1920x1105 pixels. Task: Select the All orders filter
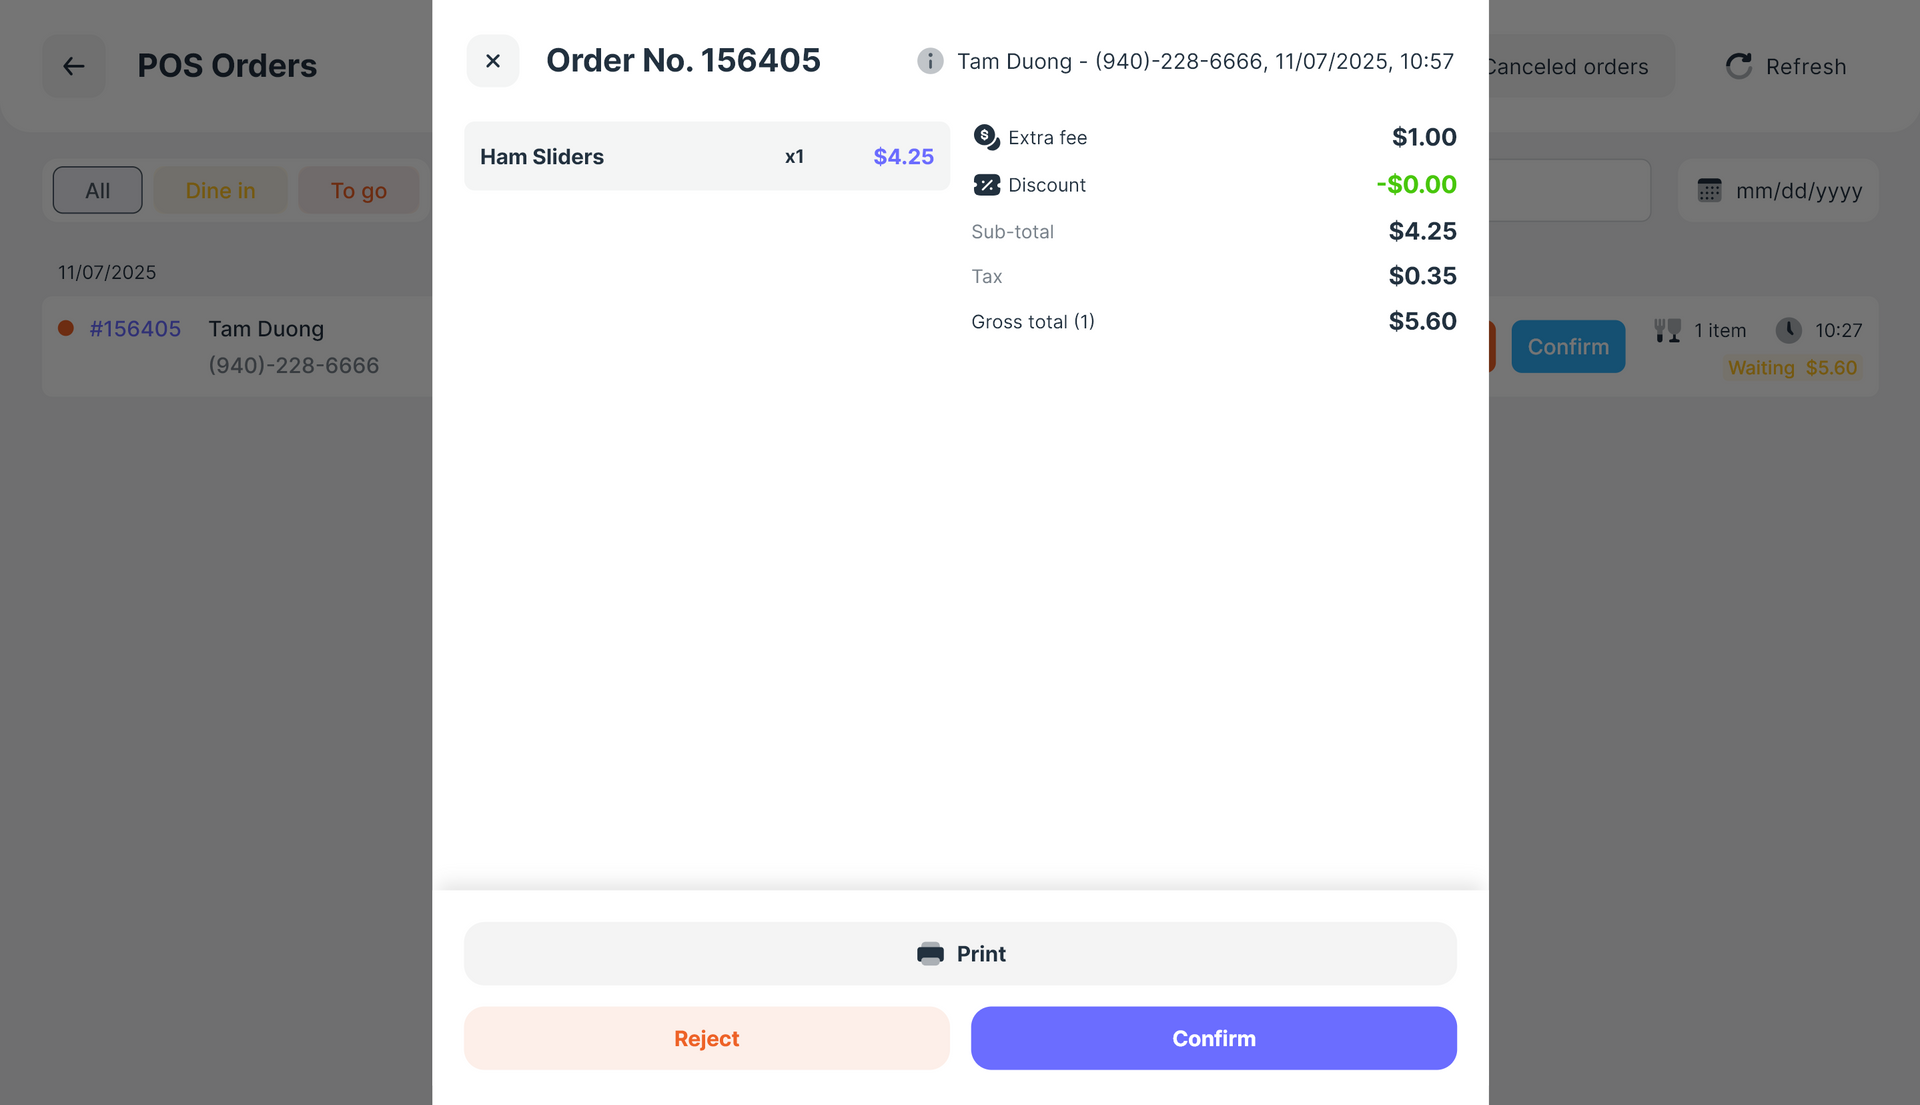click(96, 190)
